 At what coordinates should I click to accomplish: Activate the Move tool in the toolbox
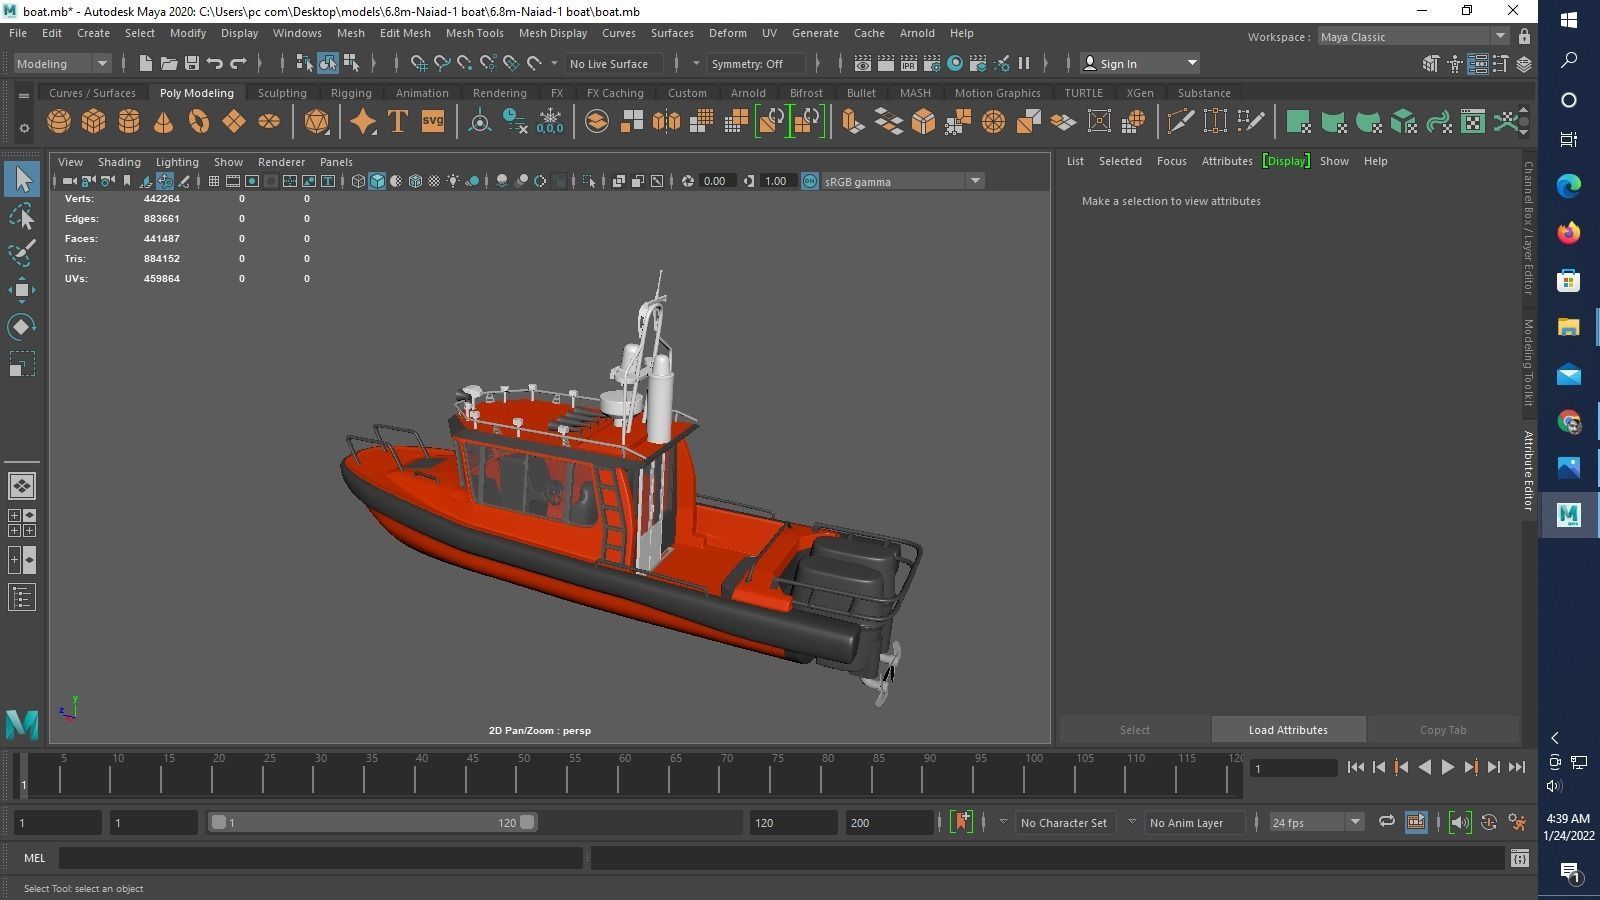pos(22,290)
